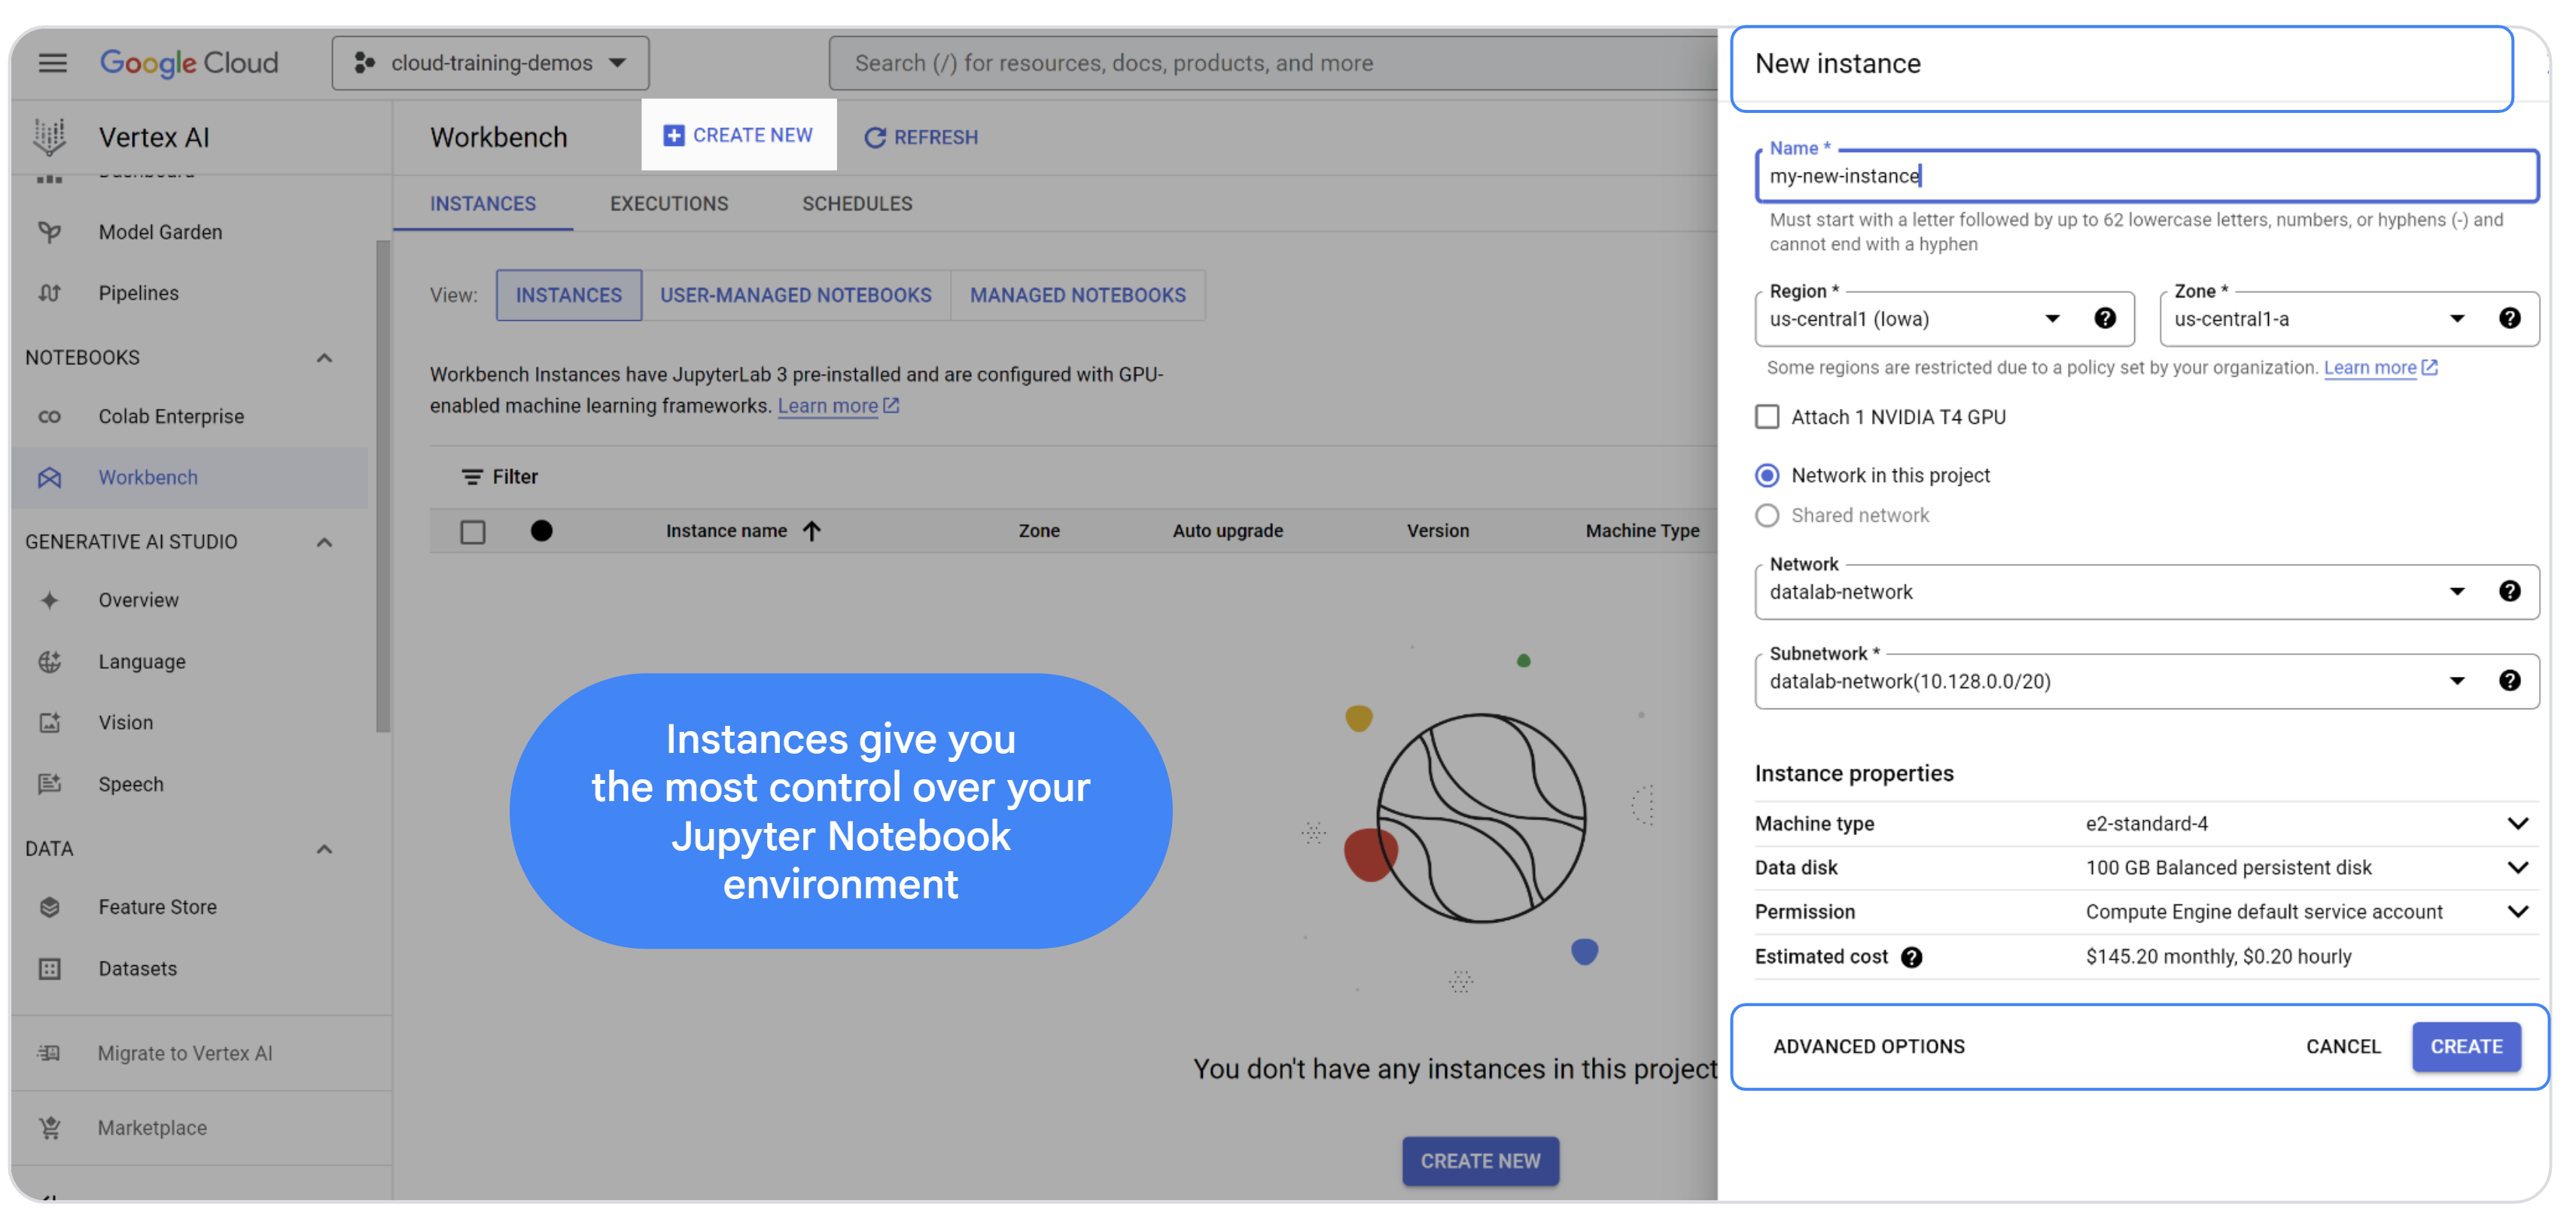Click the Feature Store icon
This screenshot has height=1219, width=2576.
click(x=49, y=906)
